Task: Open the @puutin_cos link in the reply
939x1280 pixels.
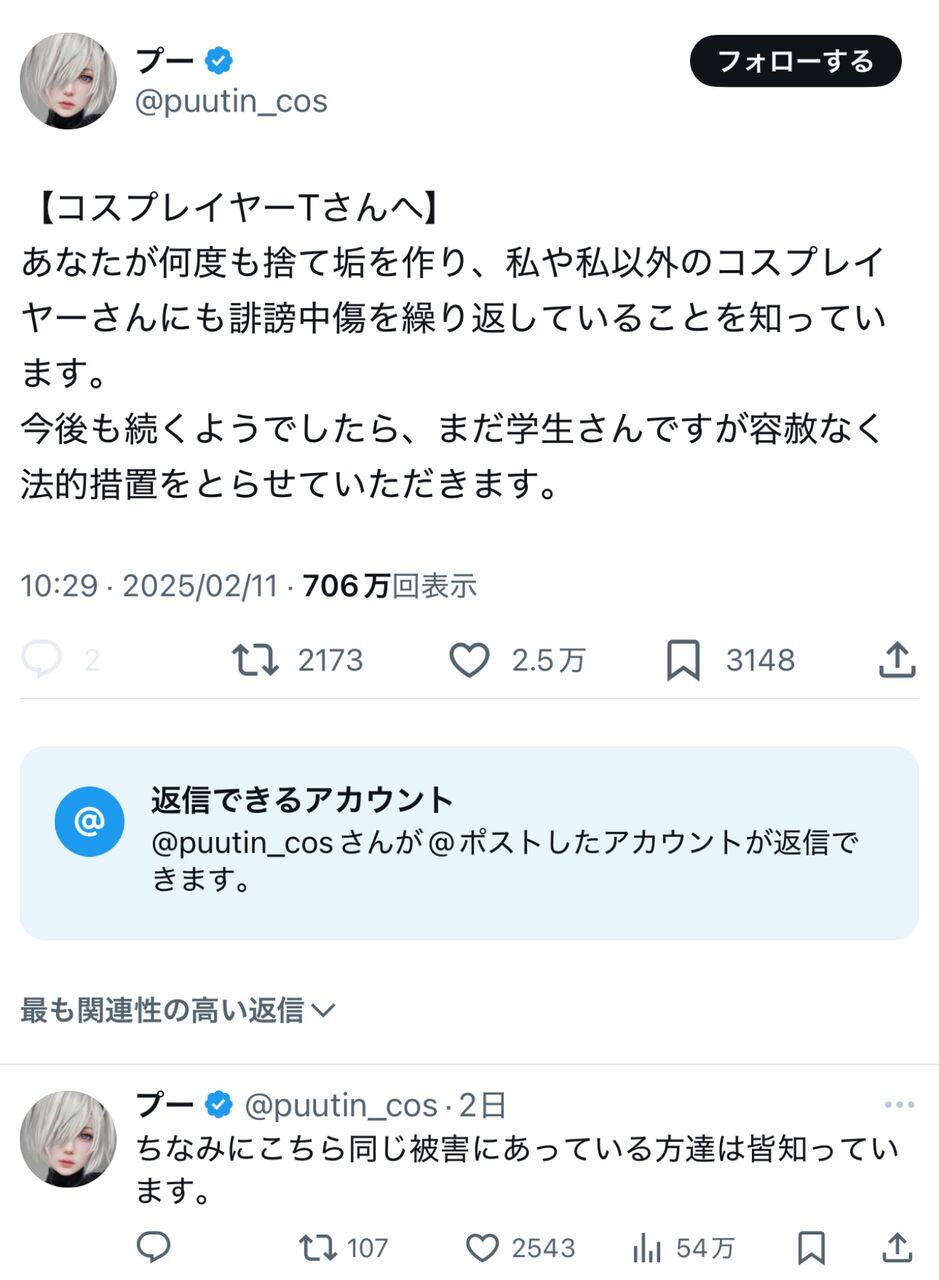Action: (x=341, y=1105)
